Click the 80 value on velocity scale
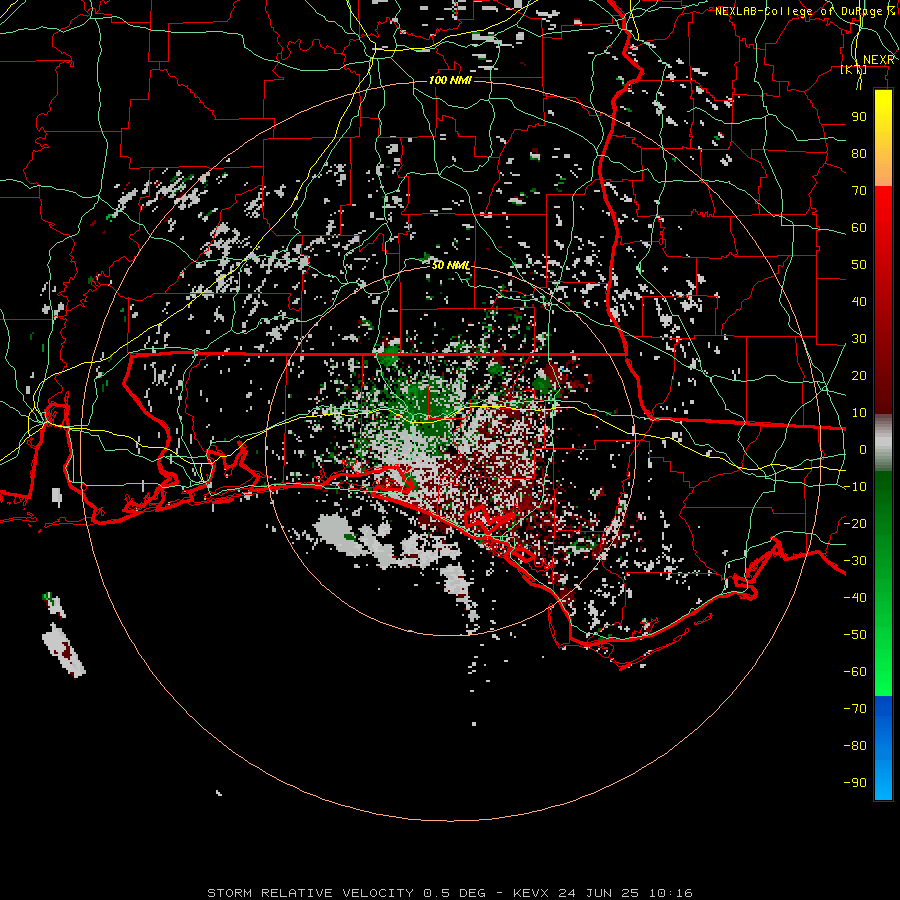The height and width of the screenshot is (900, 900). pyautogui.click(x=859, y=154)
